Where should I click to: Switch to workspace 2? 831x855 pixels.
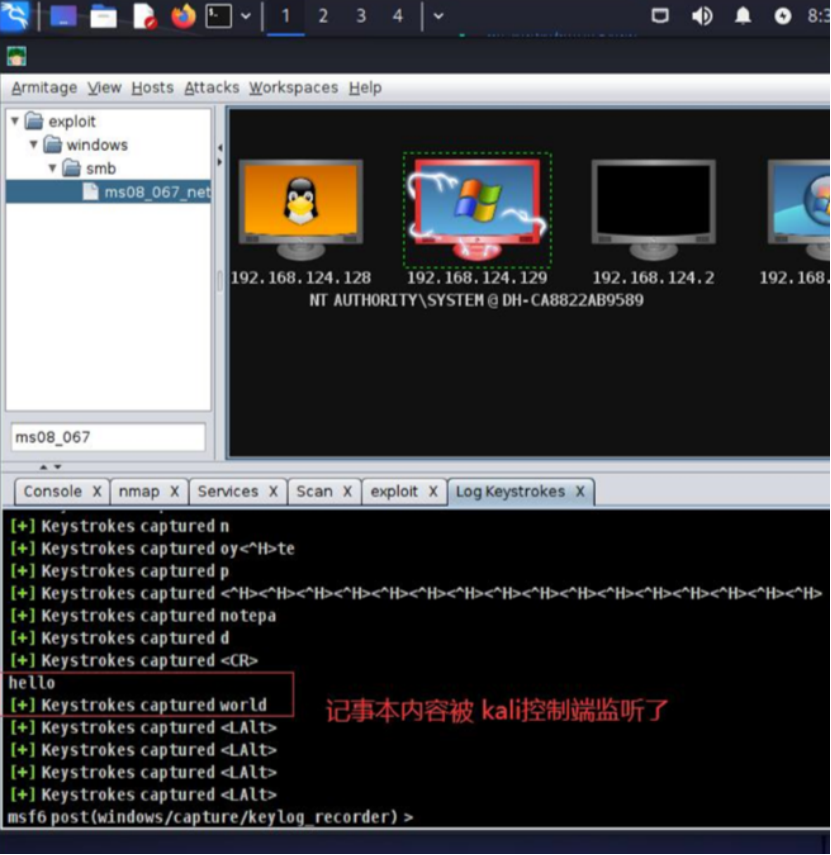click(x=323, y=16)
